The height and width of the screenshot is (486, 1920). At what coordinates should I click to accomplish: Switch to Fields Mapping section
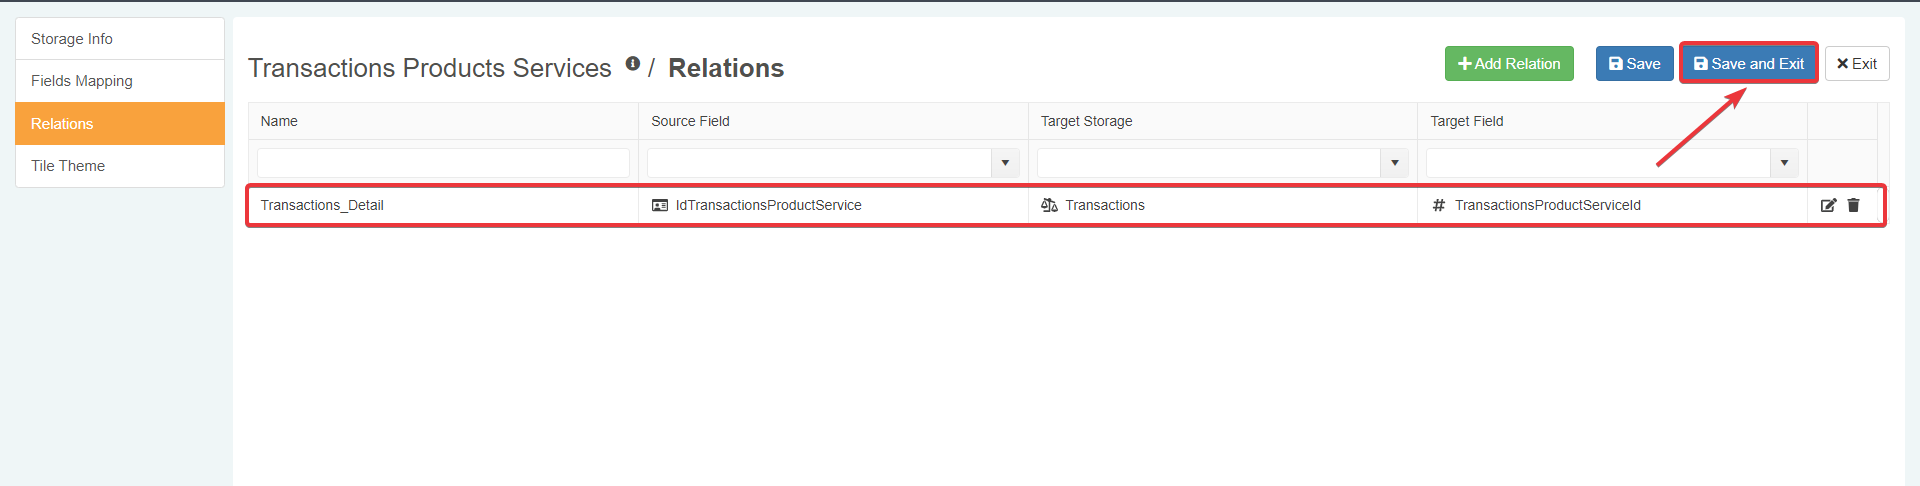[x=82, y=81]
